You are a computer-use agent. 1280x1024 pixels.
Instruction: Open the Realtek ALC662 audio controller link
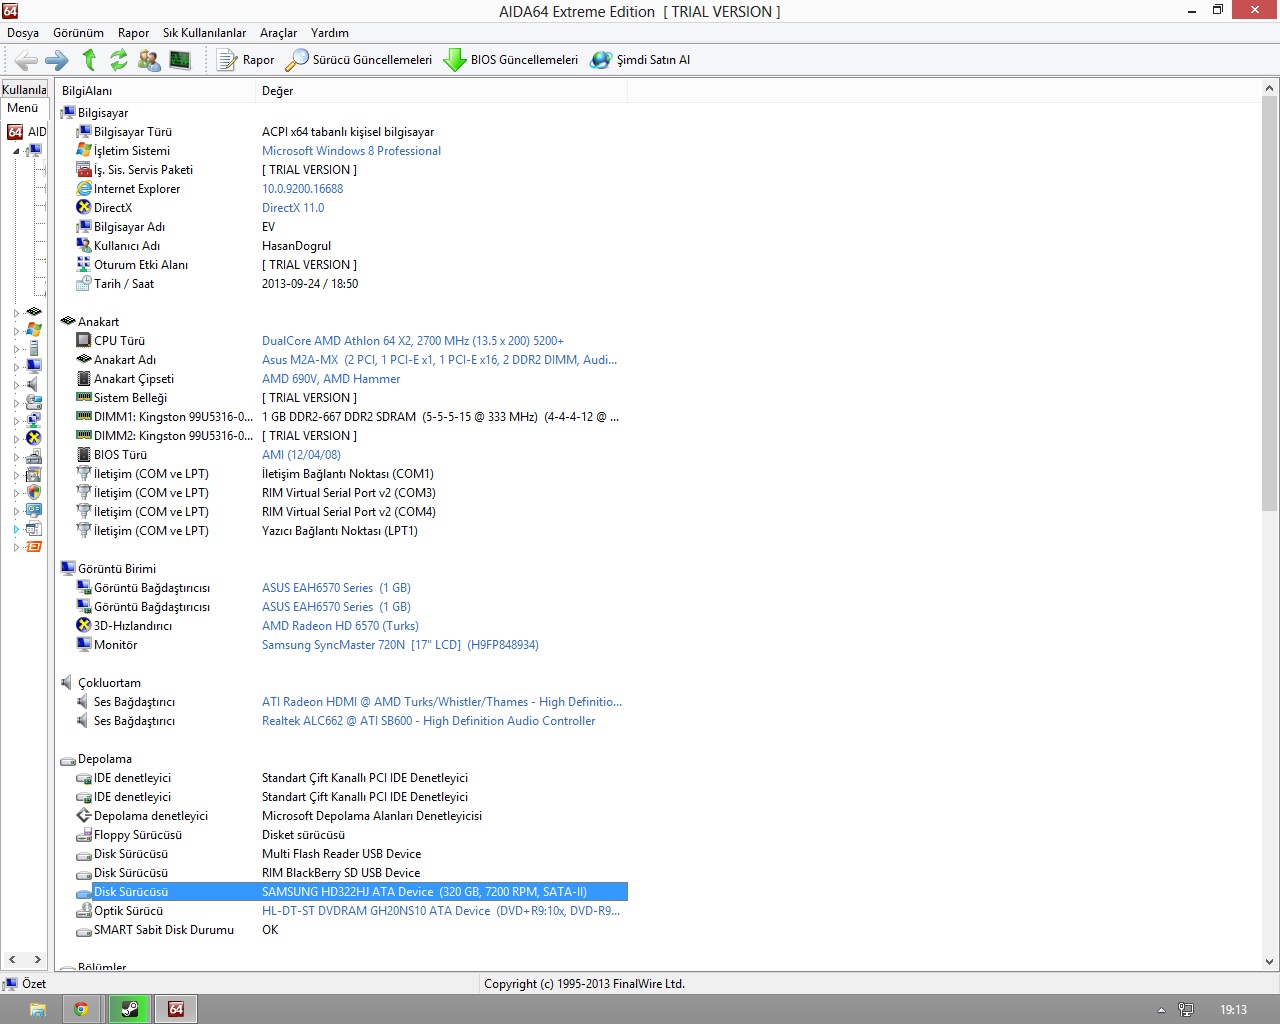pyautogui.click(x=428, y=721)
